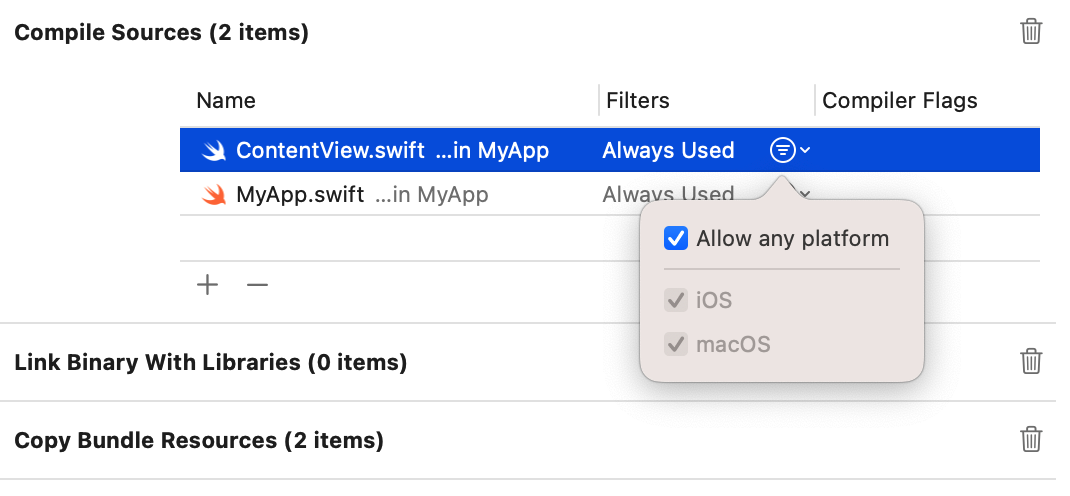The width and height of the screenshot is (1070, 496).
Task: Click the chevron next to ContentView.swift filter icon
Action: click(x=805, y=151)
